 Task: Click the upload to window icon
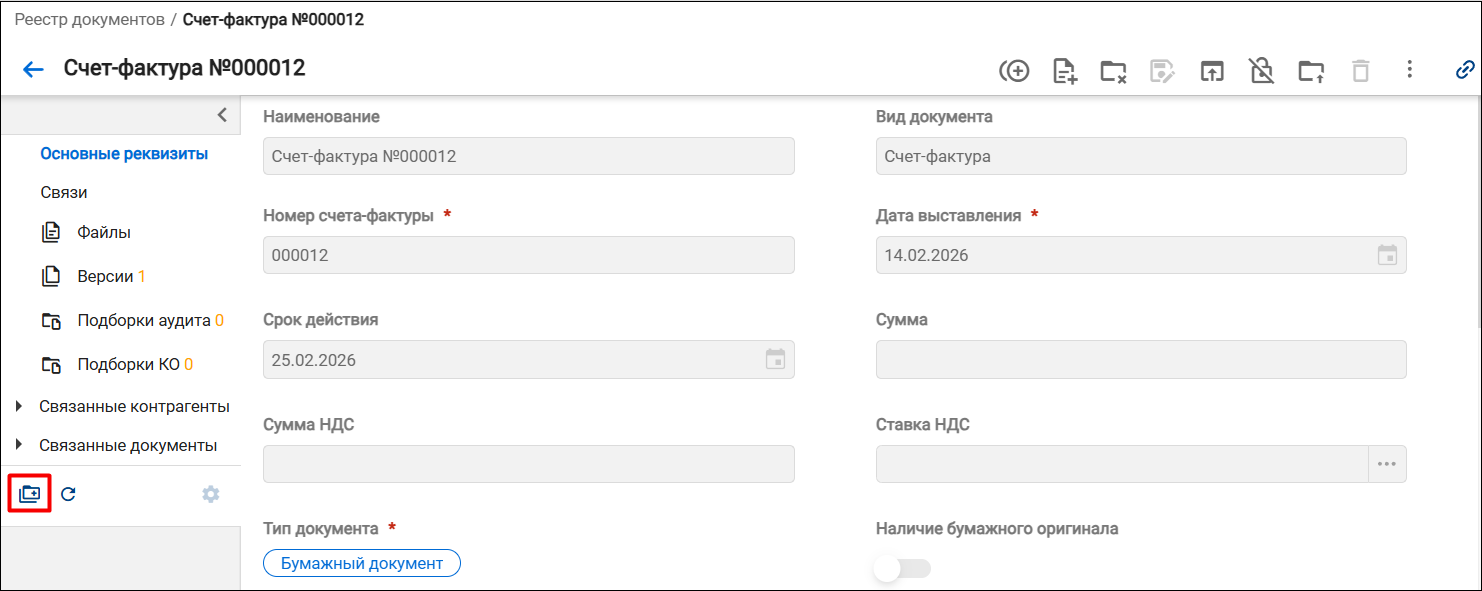[x=1212, y=70]
